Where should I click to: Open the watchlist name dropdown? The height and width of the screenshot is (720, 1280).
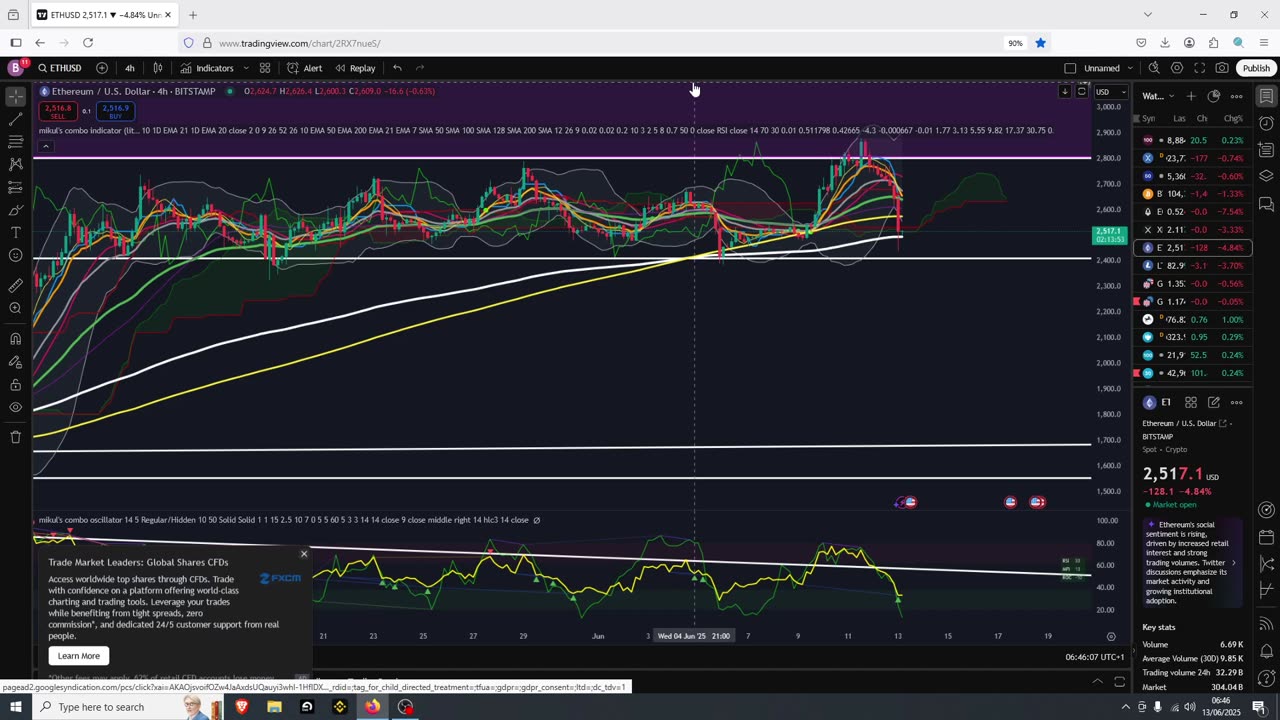[x=1158, y=96]
